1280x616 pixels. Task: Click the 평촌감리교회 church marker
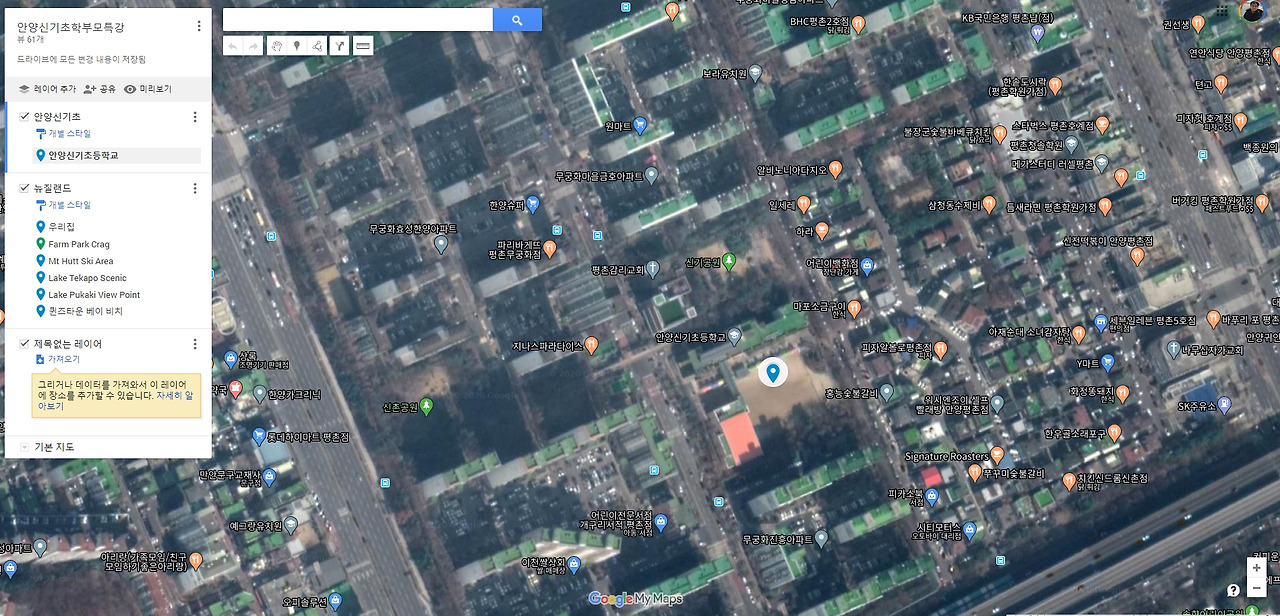click(x=652, y=268)
